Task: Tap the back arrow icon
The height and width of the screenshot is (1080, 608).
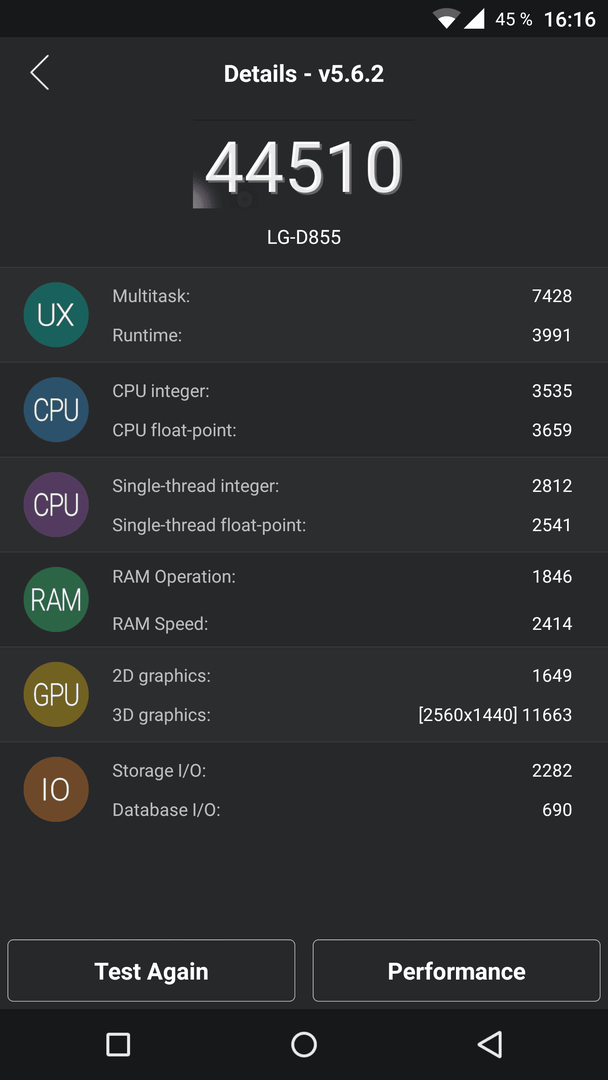Action: (39, 72)
